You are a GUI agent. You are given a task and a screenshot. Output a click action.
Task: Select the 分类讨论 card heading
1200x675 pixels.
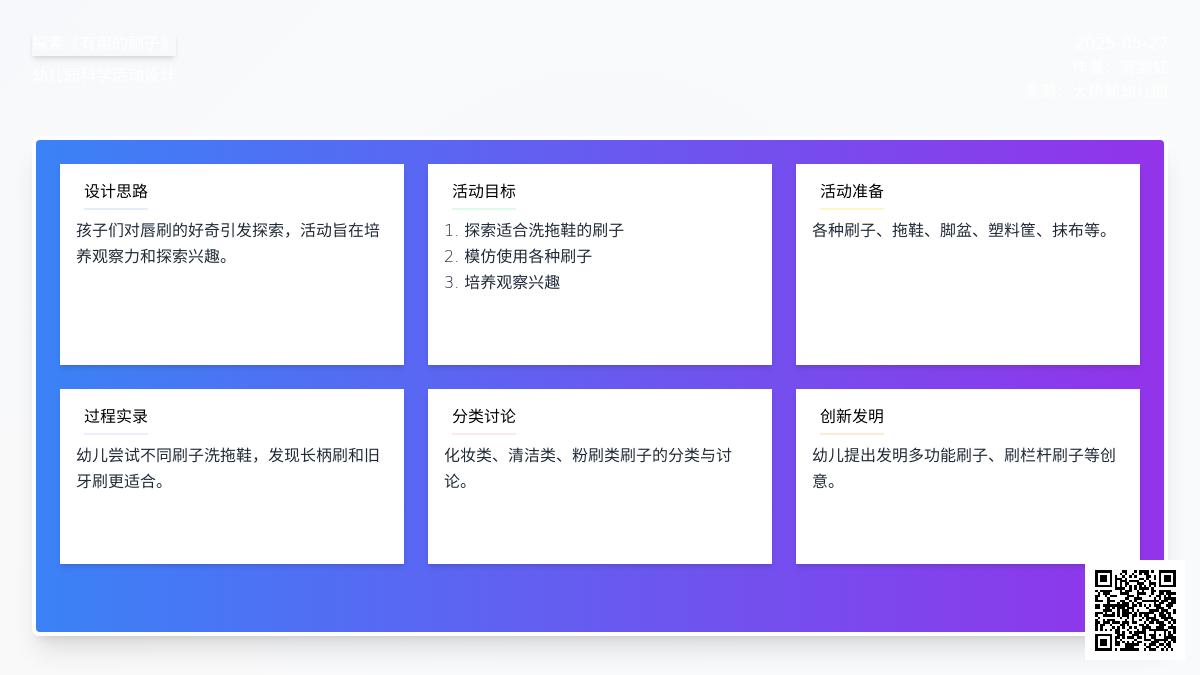click(x=484, y=416)
